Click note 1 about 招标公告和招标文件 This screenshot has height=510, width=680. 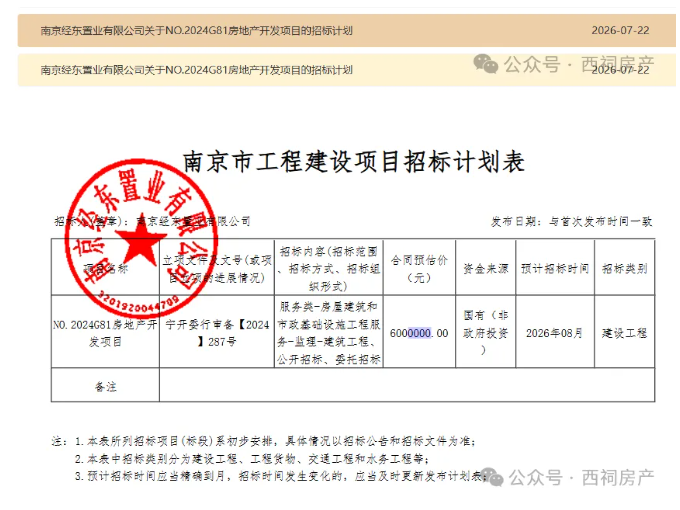coord(275,441)
